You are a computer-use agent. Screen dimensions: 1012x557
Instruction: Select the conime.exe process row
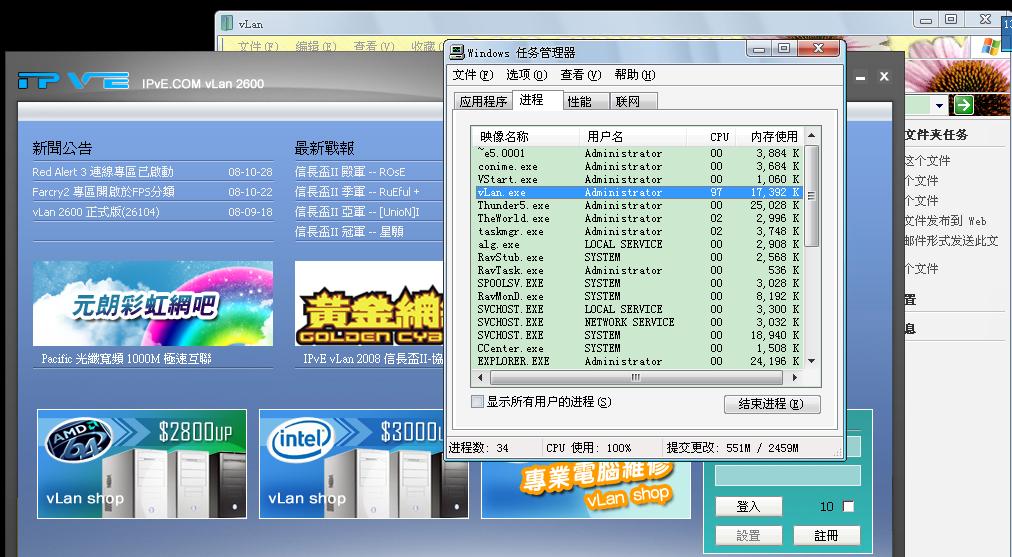point(638,167)
